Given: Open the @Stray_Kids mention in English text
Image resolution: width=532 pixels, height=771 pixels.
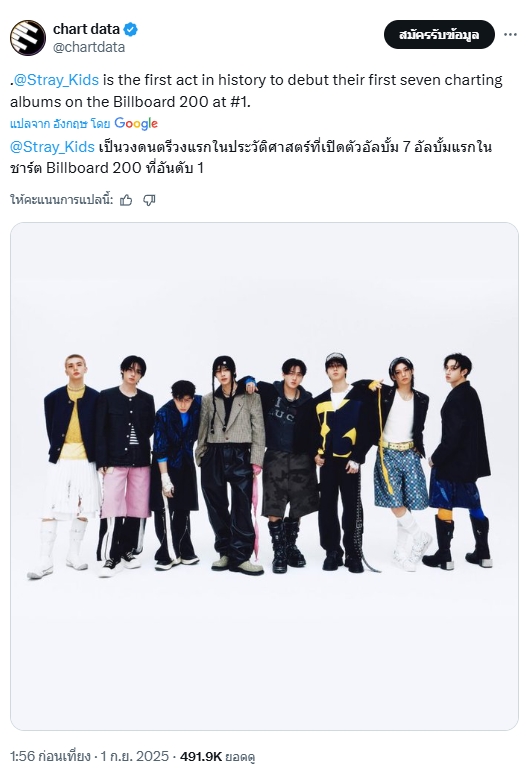Looking at the screenshot, I should click(56, 80).
